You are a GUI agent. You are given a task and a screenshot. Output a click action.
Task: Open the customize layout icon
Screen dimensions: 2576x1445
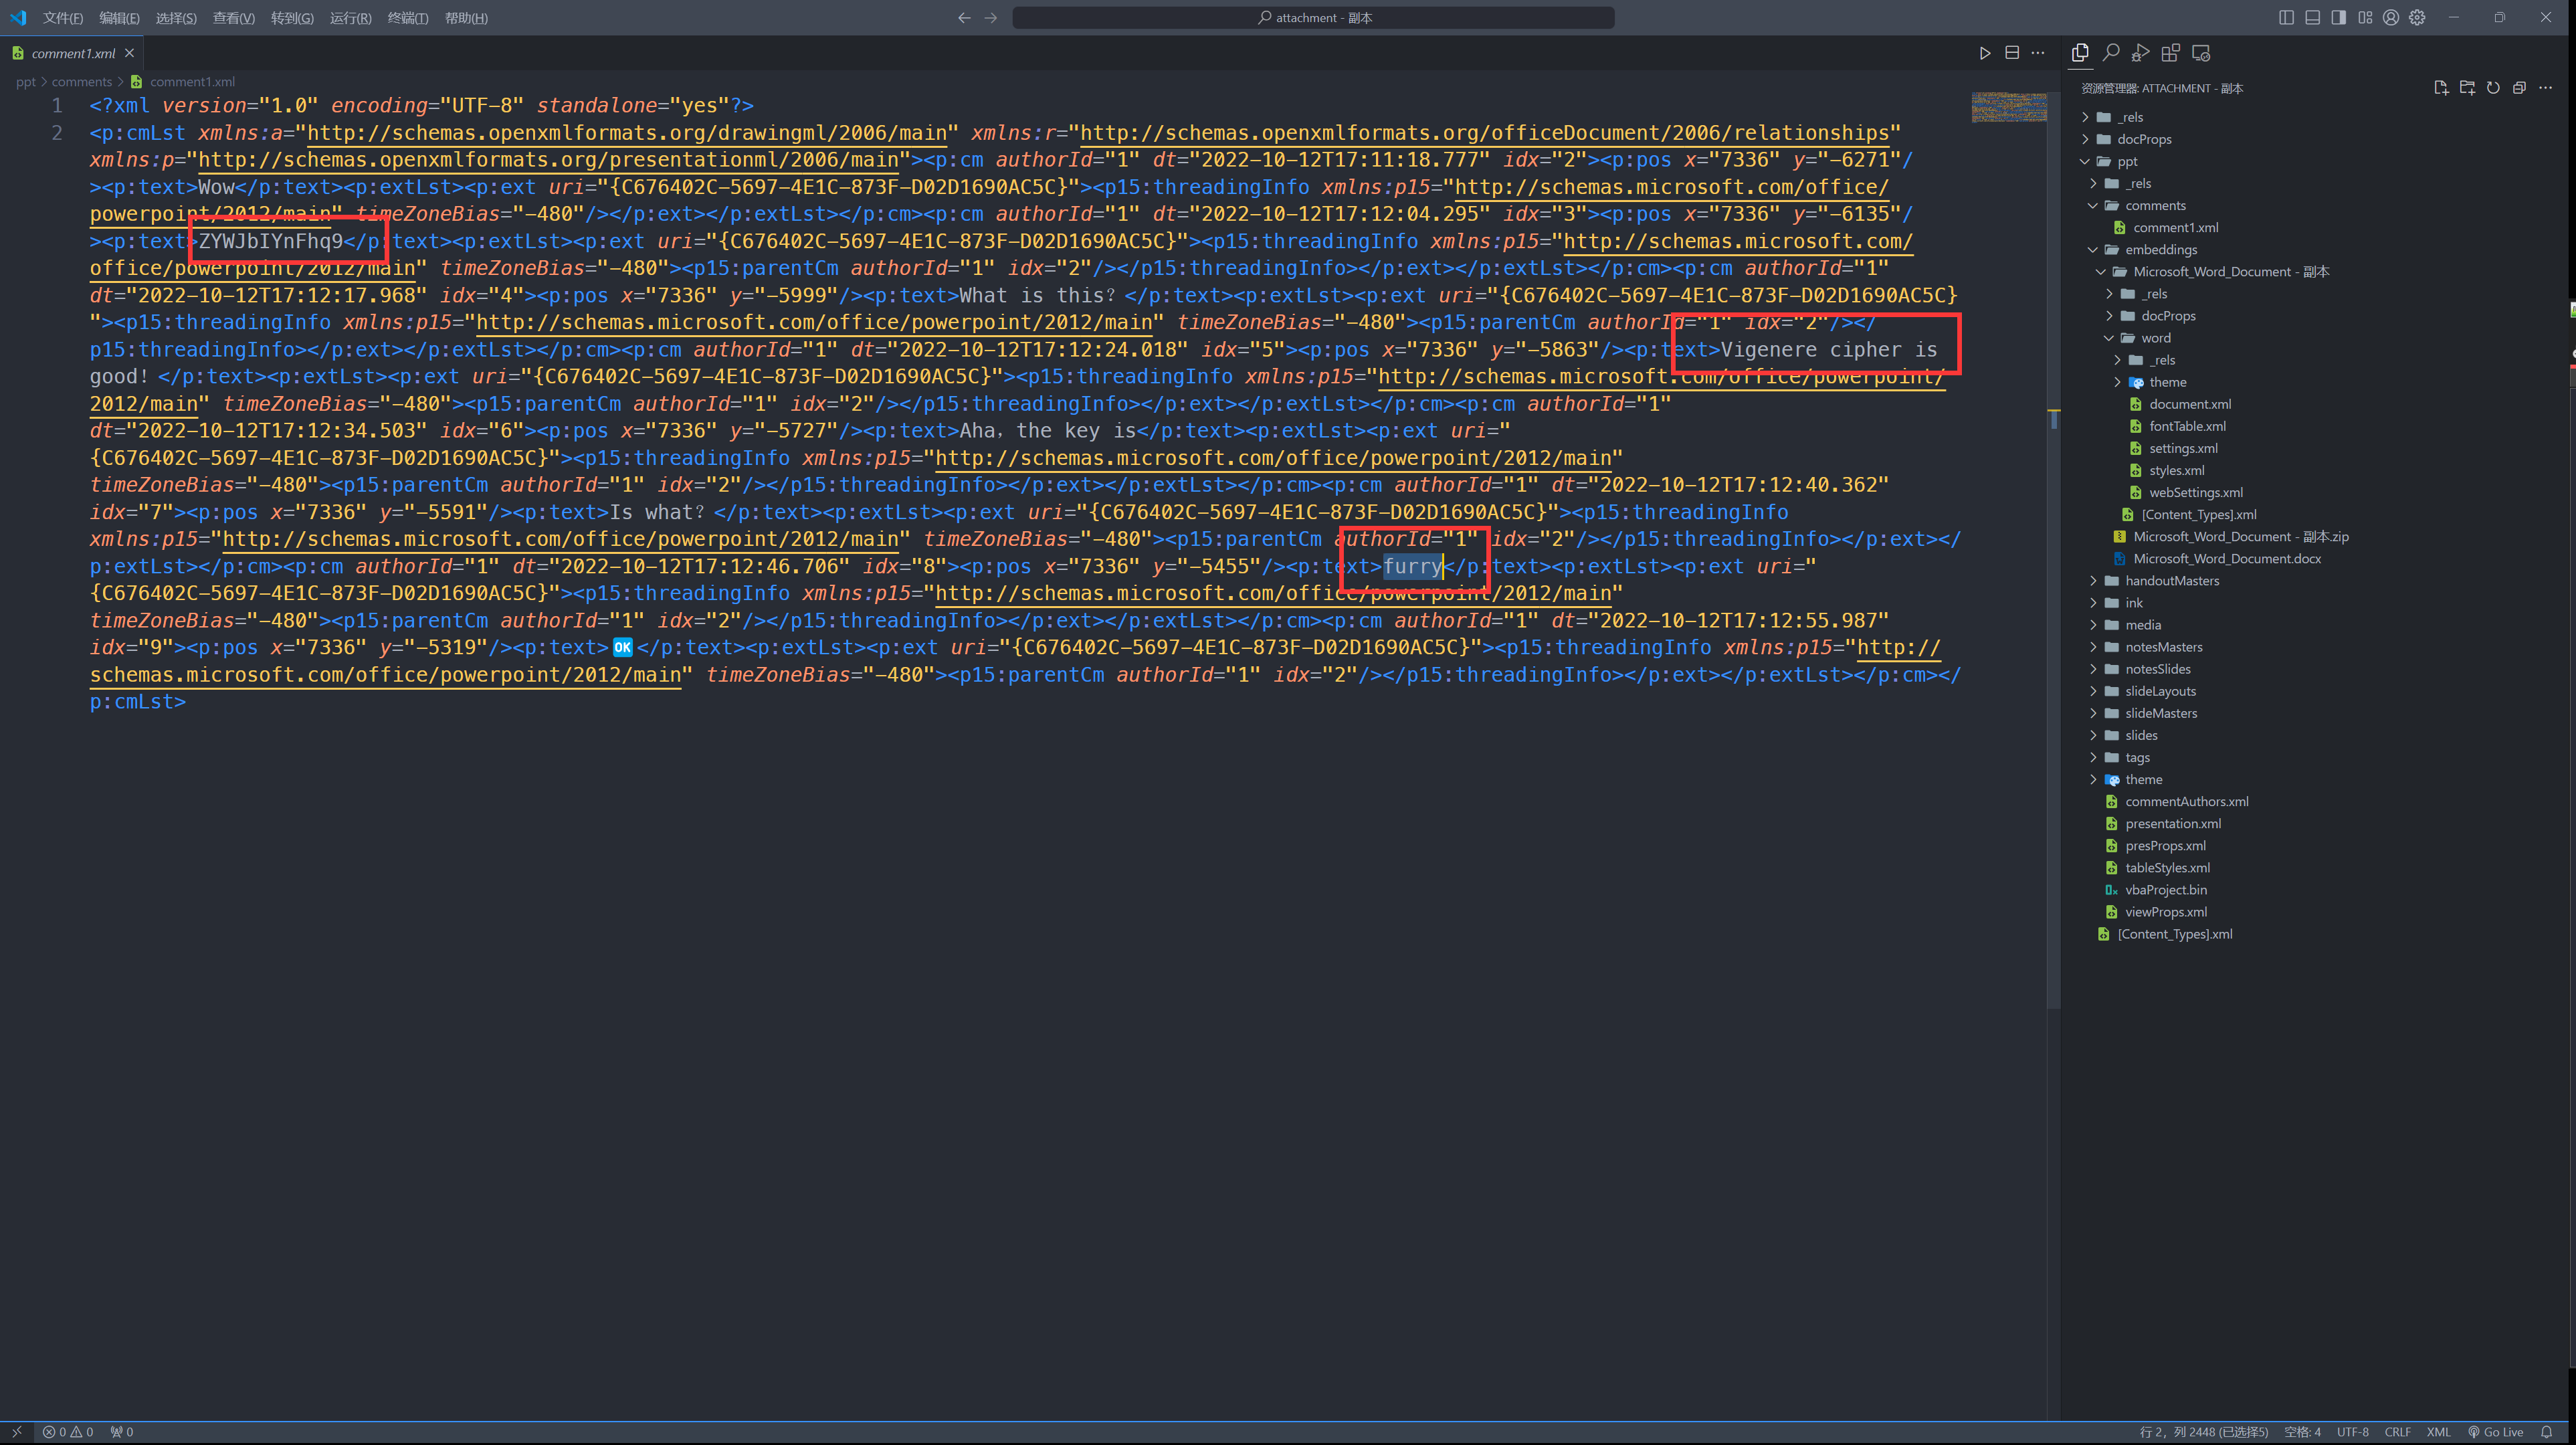point(2365,17)
